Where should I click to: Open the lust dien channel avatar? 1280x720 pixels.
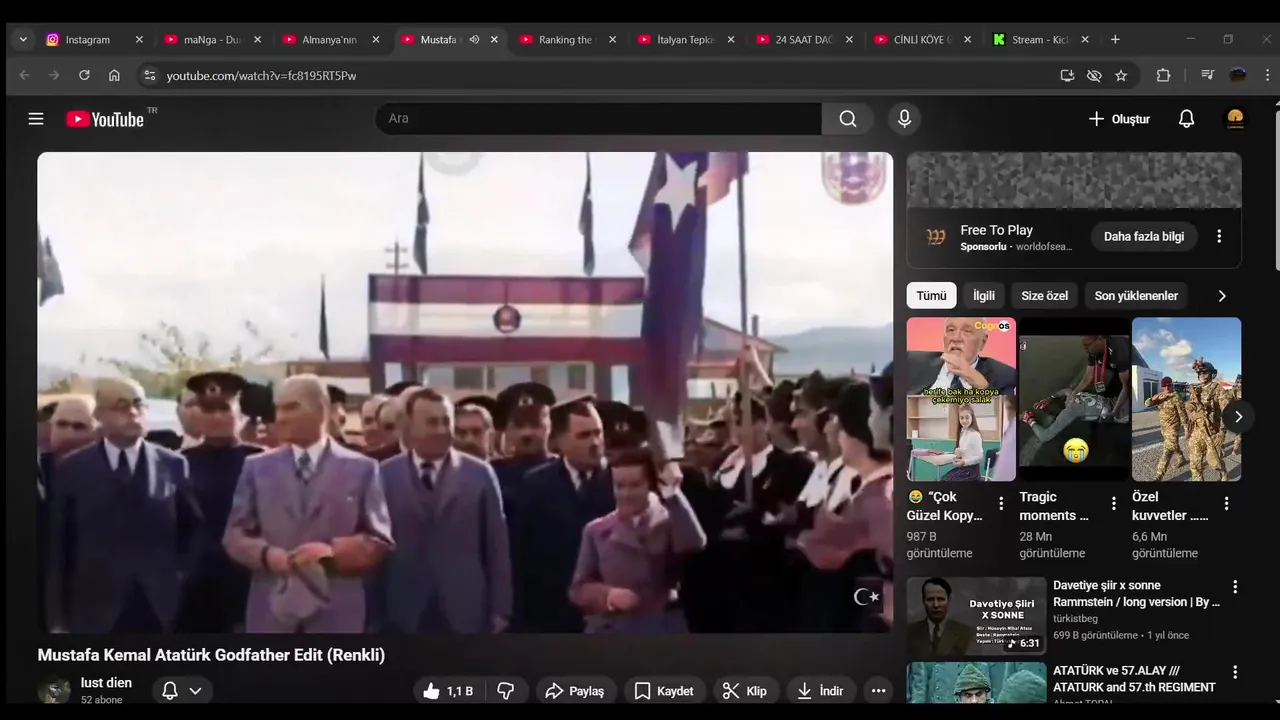(x=54, y=691)
